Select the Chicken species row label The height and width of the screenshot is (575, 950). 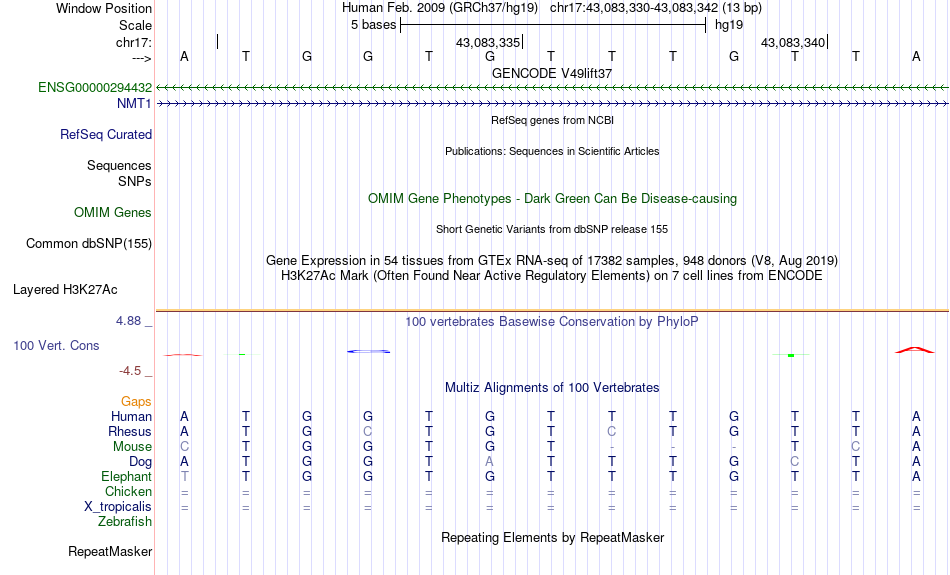(x=128, y=491)
